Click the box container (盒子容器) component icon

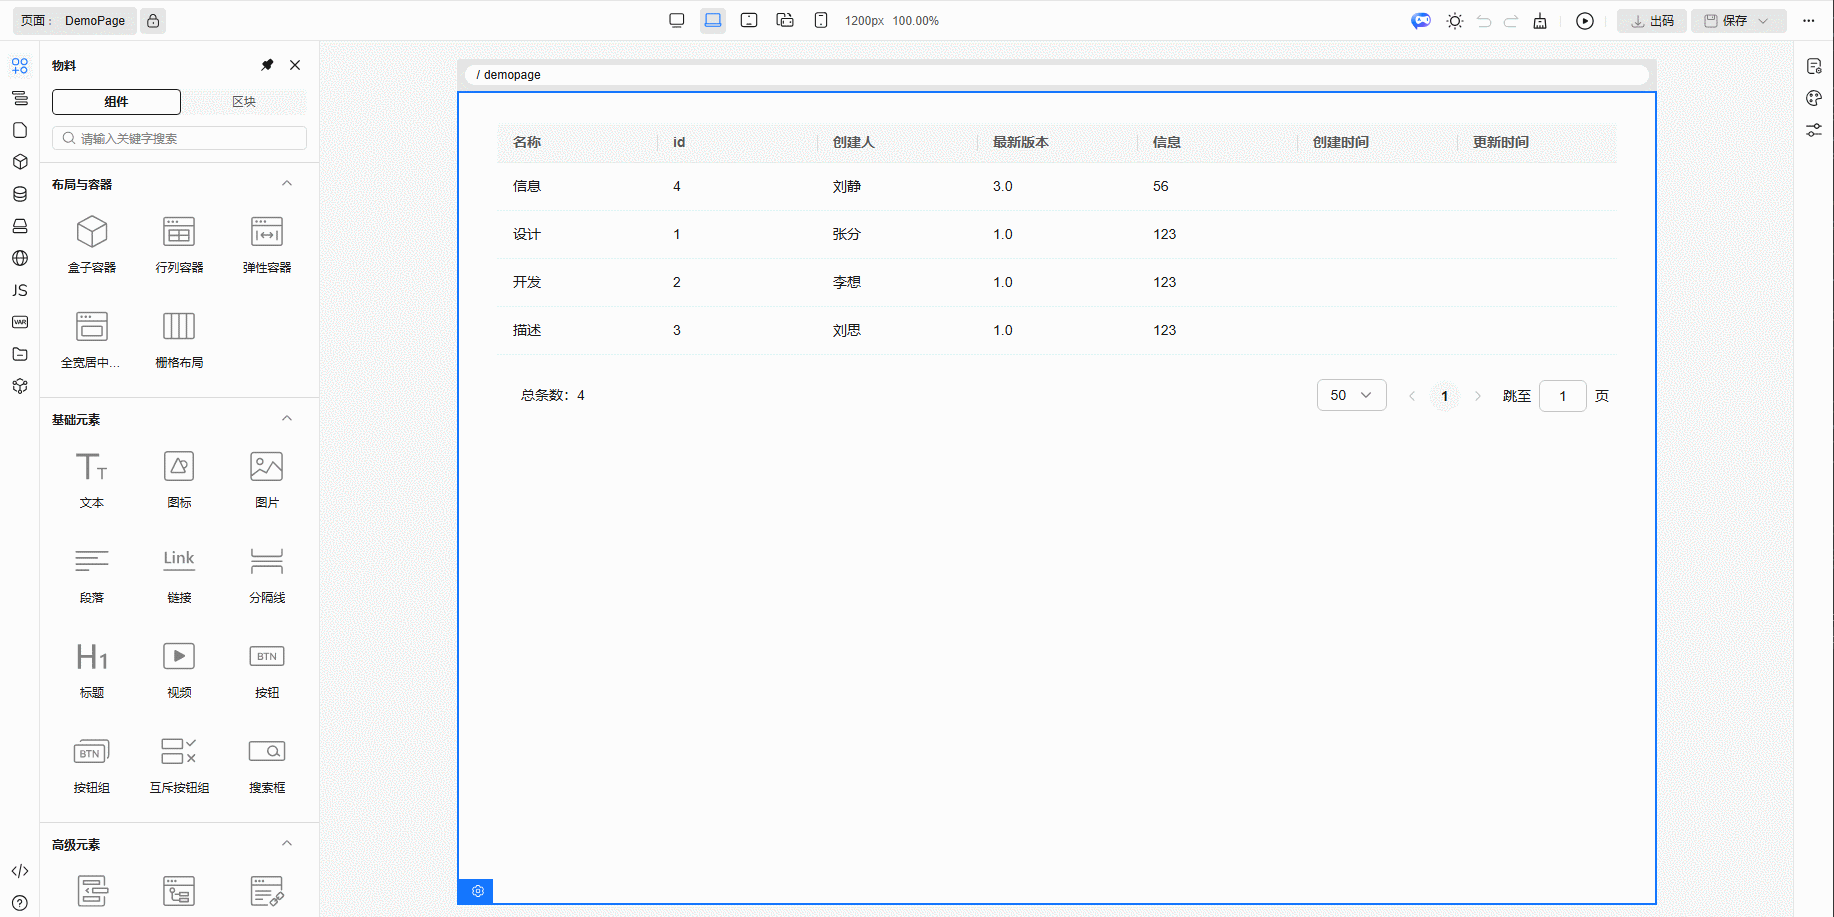[92, 233]
